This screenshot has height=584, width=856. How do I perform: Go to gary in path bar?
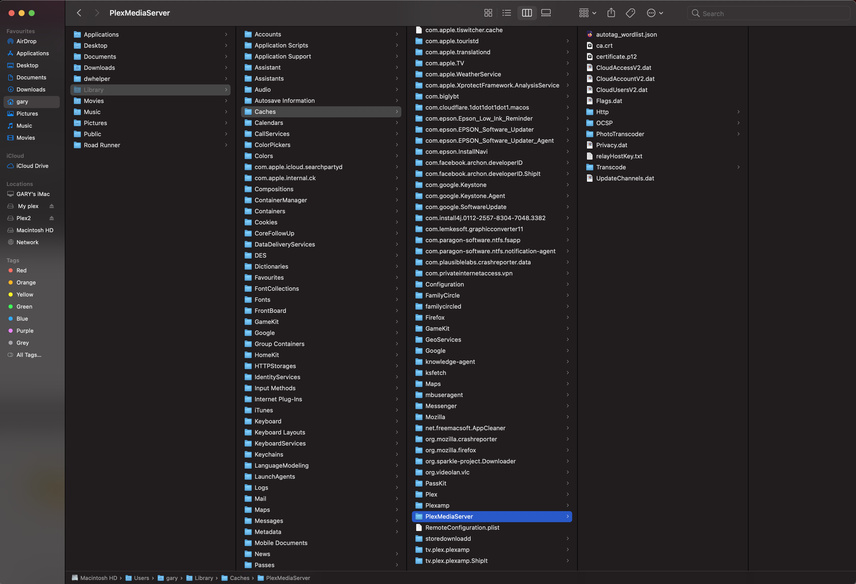point(168,578)
